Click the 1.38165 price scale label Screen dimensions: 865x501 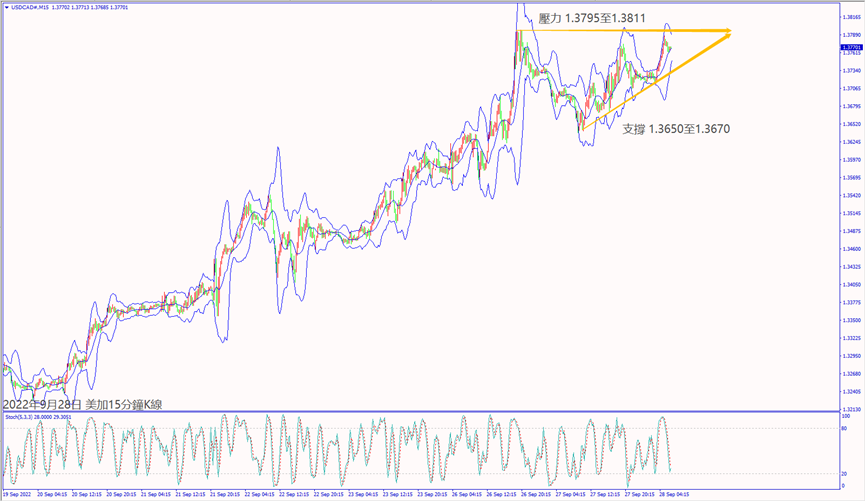click(x=851, y=16)
